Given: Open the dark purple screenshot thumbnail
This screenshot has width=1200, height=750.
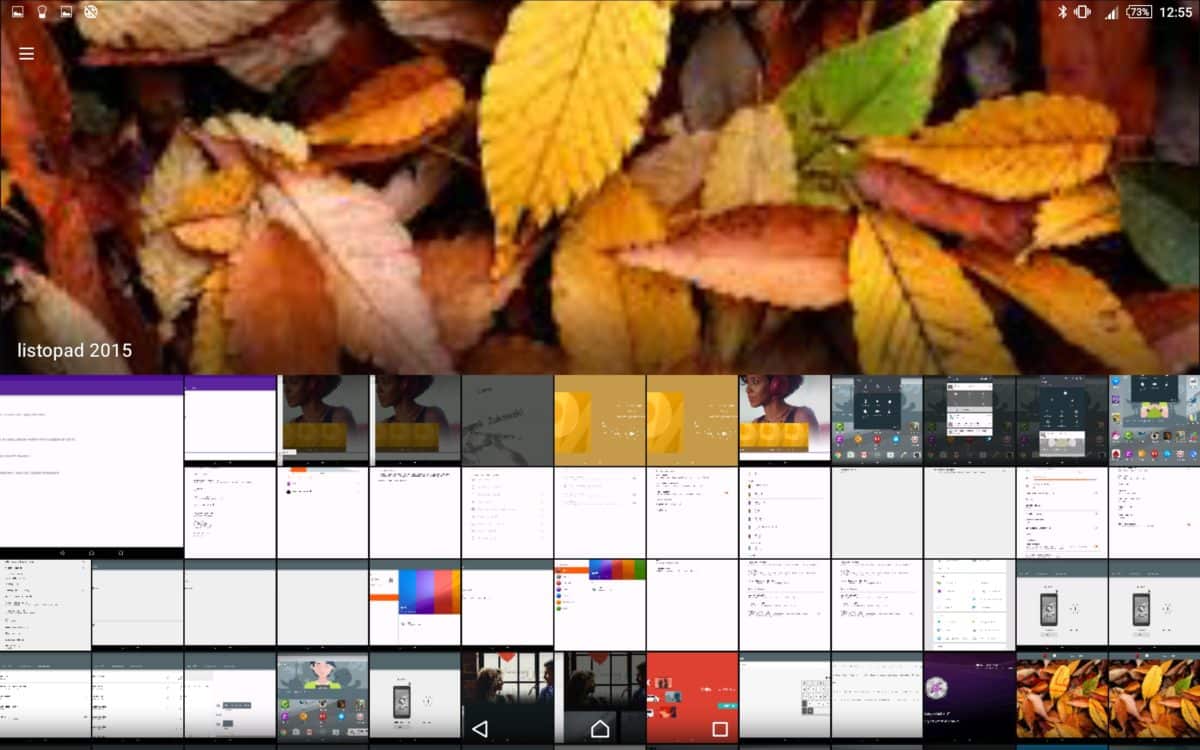Looking at the screenshot, I should (968, 696).
